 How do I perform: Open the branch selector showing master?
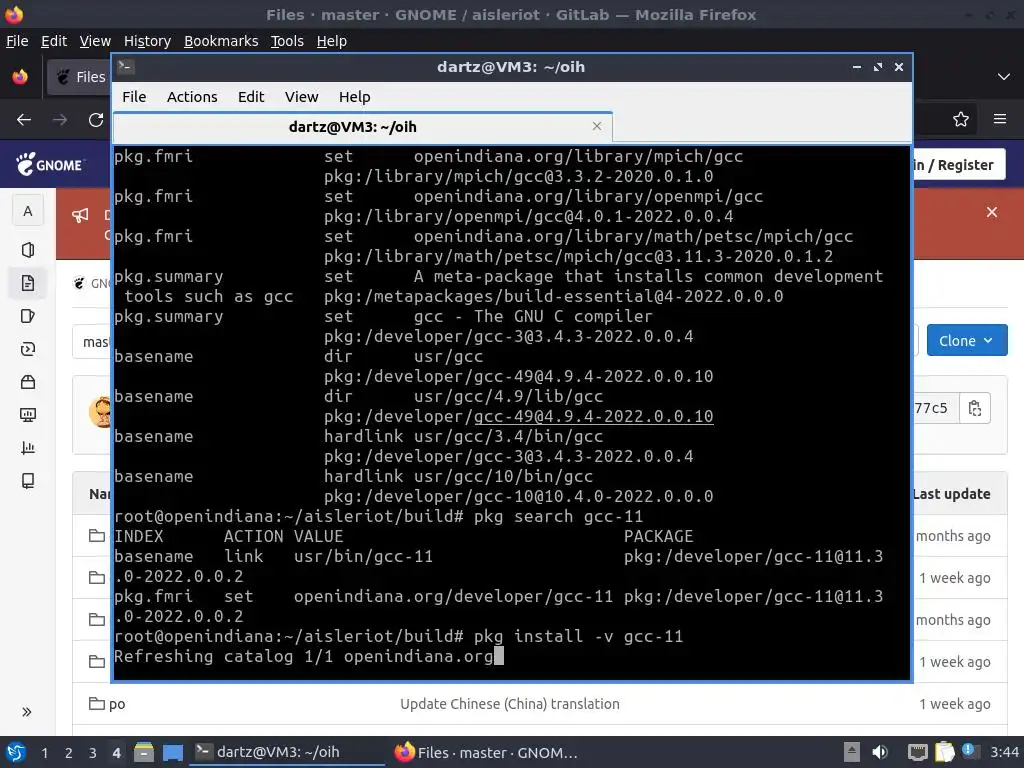(x=91, y=342)
